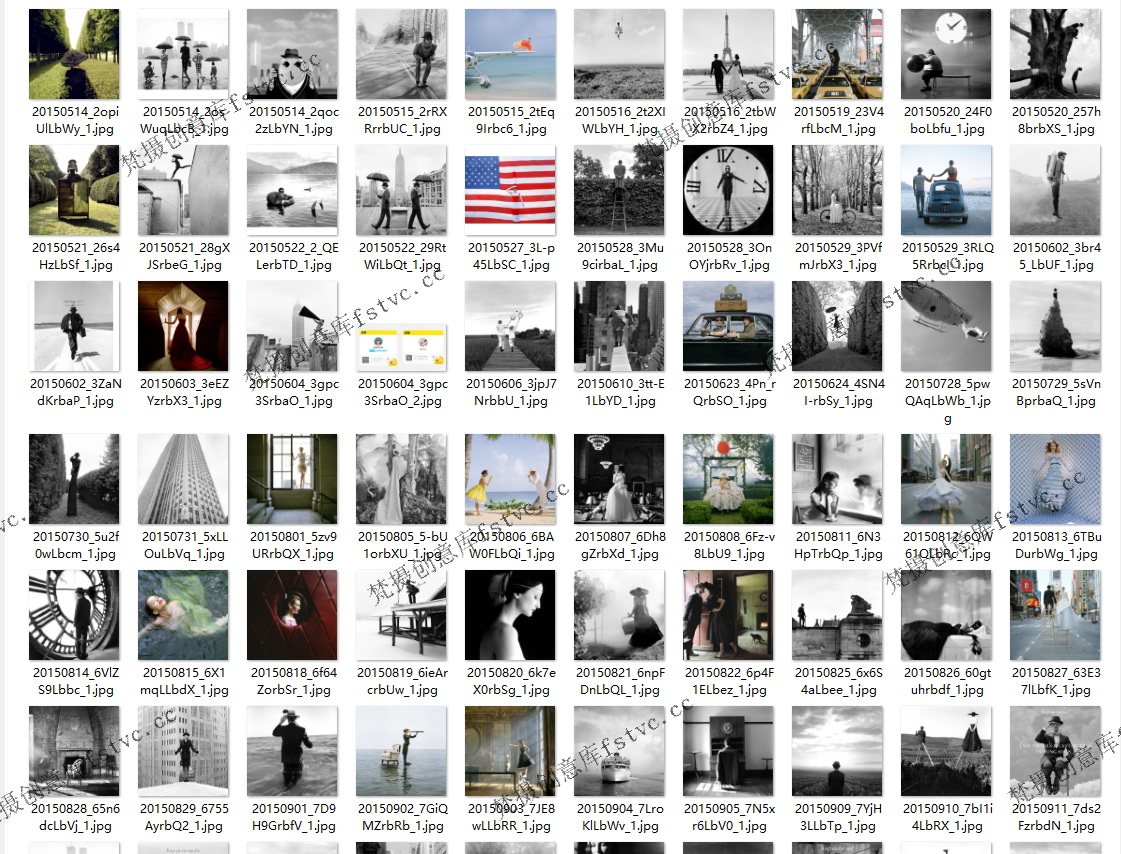Open the woman profile portrait thumbnail 20150820_6k7eX0rbSg_1.jpg
Image resolution: width=1121 pixels, height=854 pixels.
pos(510,615)
